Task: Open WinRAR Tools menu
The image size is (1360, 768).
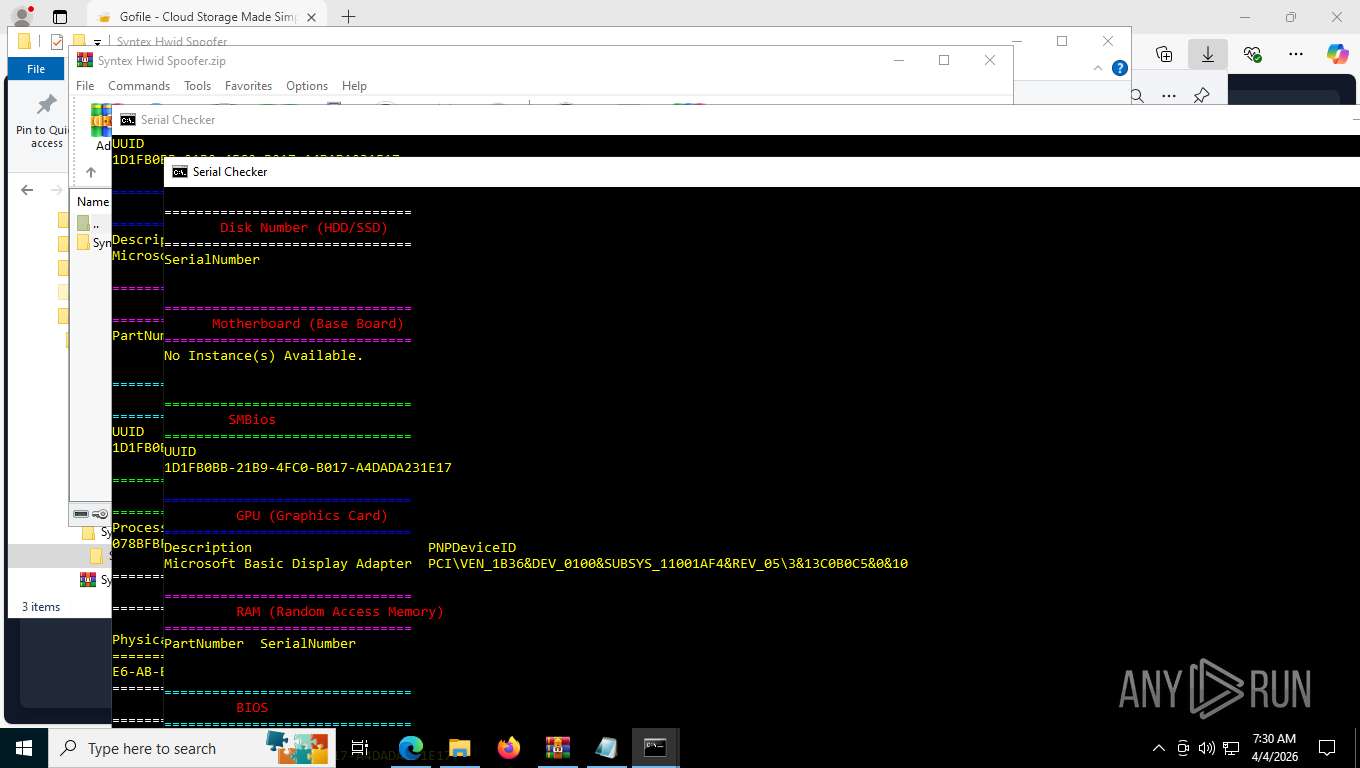Action: point(197,86)
